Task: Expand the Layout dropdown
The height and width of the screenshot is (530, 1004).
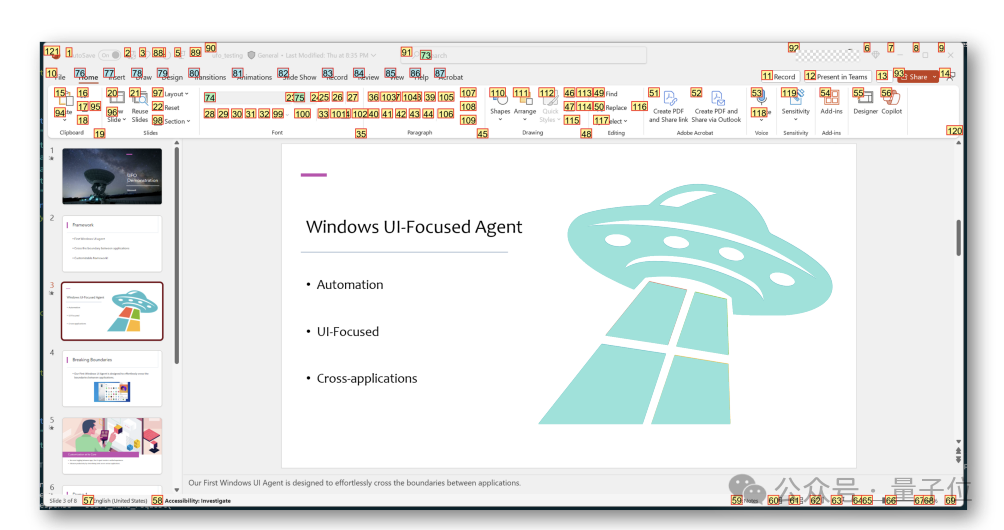Action: click(174, 94)
